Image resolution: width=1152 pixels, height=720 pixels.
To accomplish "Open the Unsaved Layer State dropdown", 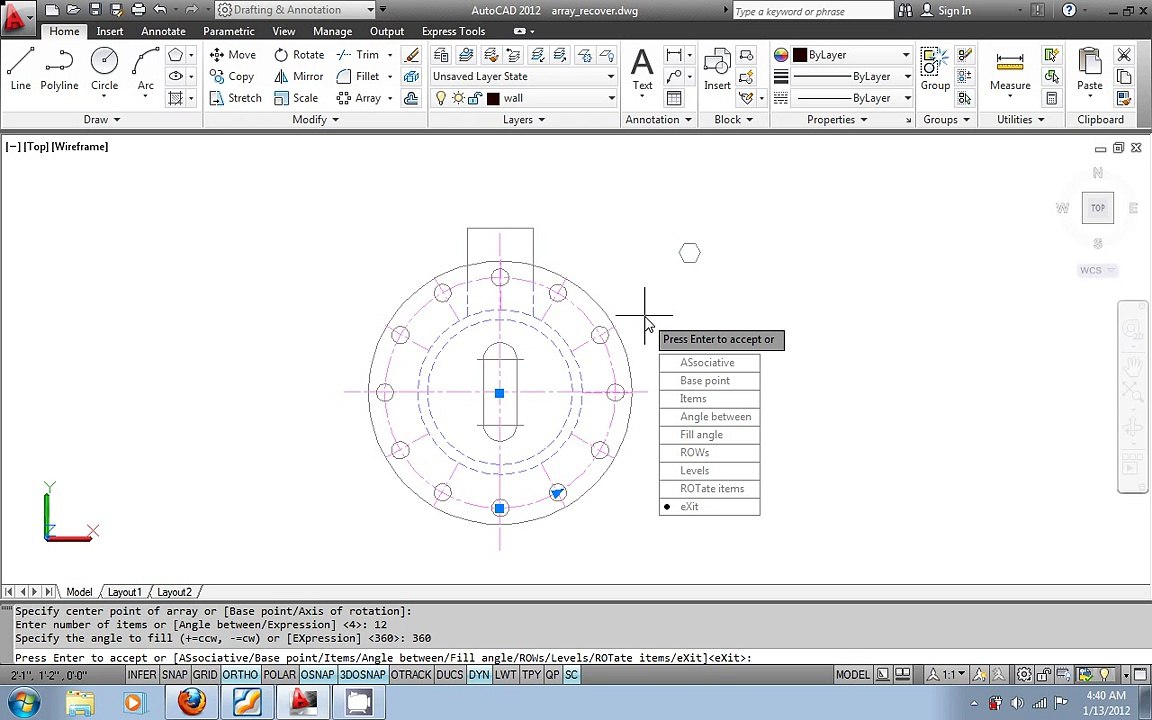I will (x=523, y=76).
